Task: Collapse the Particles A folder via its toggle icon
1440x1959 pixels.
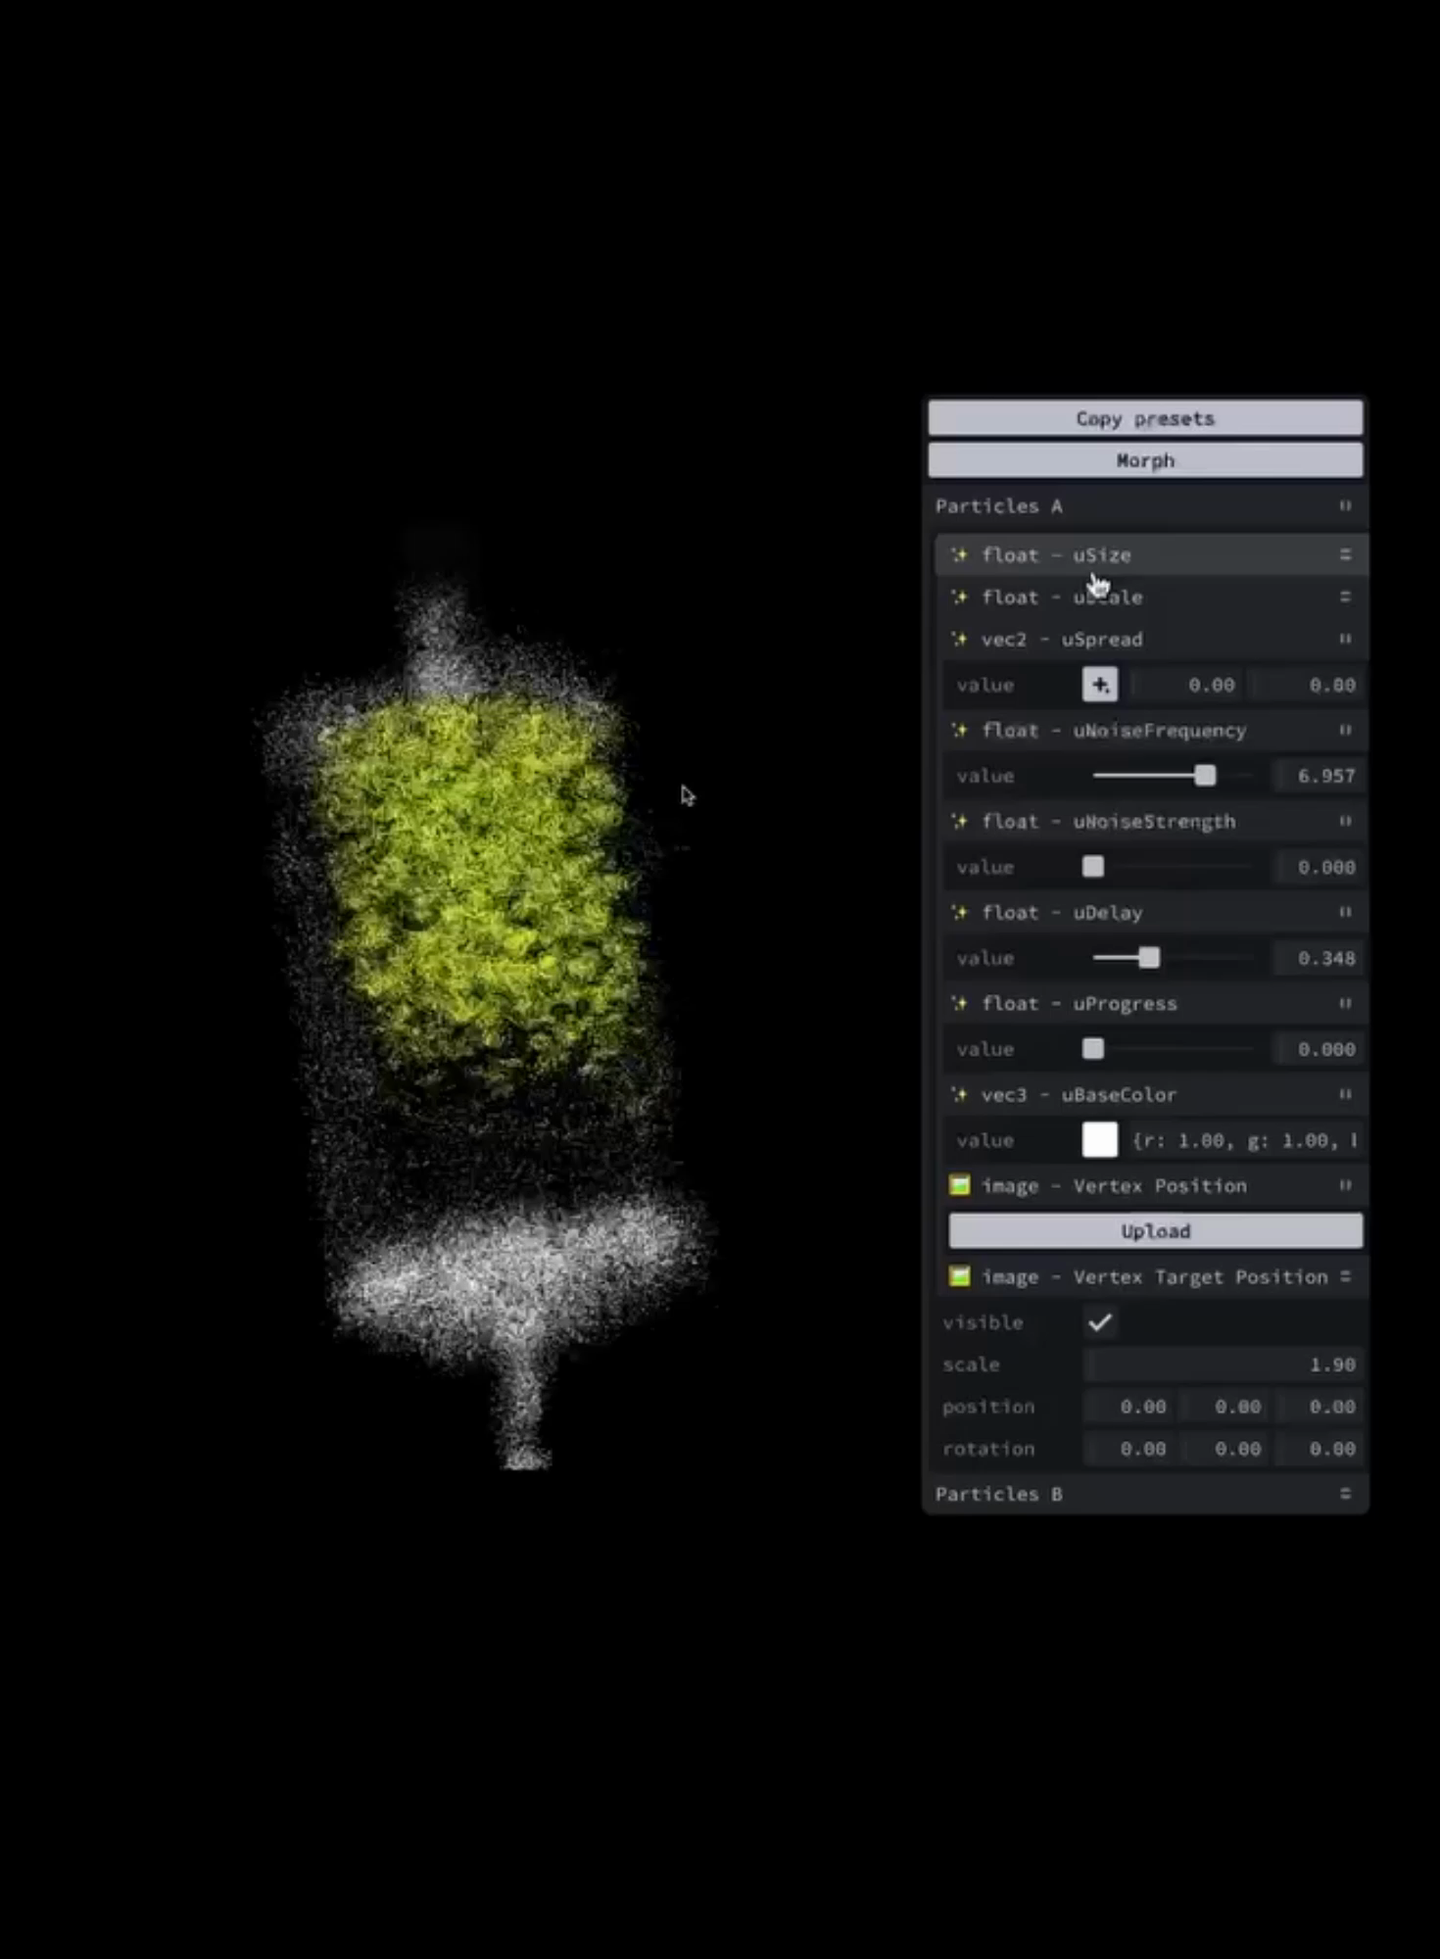Action: [x=1345, y=506]
